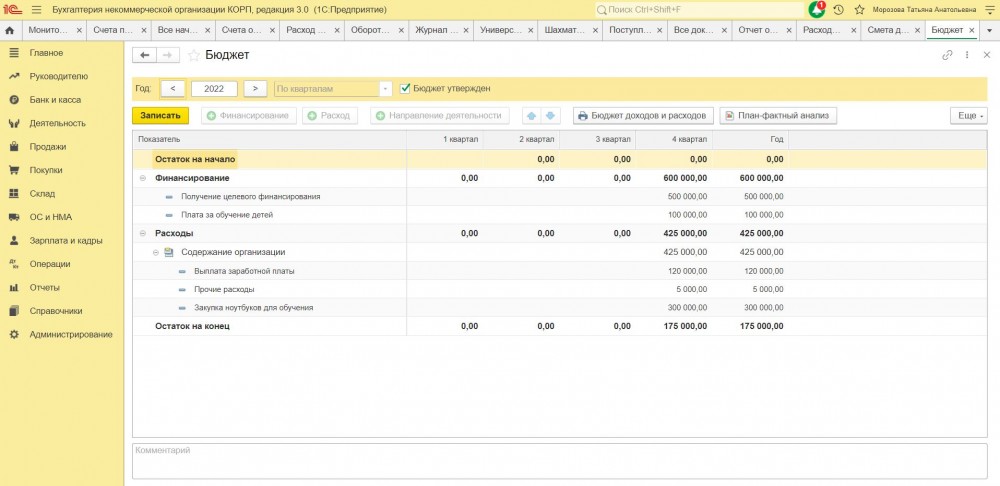Image resolution: width=1000 pixels, height=486 pixels.
Task: Click Бюджет доходов и расходов print button
Action: tap(643, 116)
